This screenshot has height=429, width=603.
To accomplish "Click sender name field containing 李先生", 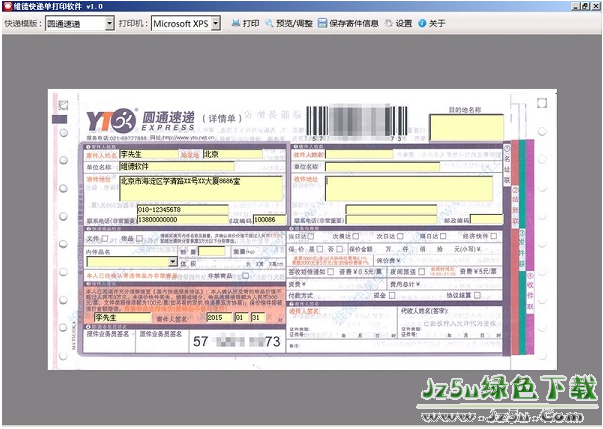I will [149, 155].
